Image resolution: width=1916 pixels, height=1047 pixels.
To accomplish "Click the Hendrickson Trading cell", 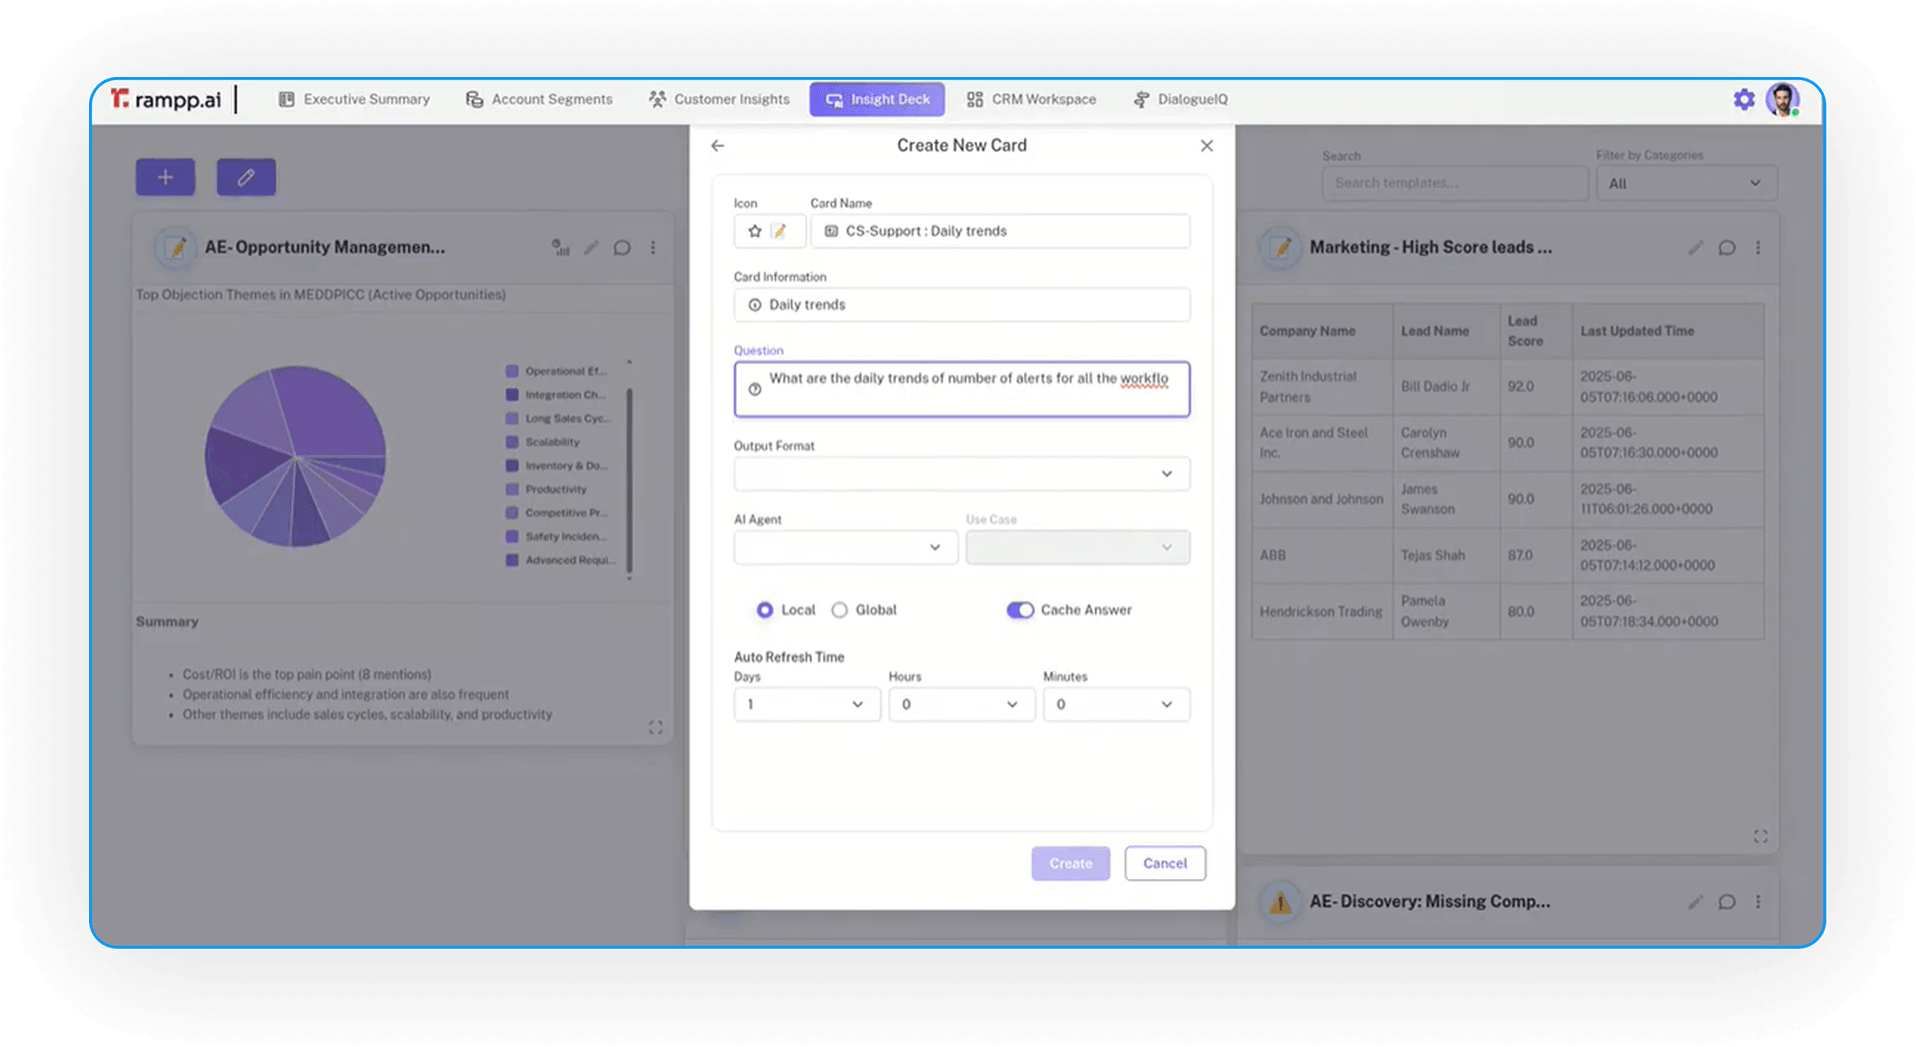I will point(1321,611).
